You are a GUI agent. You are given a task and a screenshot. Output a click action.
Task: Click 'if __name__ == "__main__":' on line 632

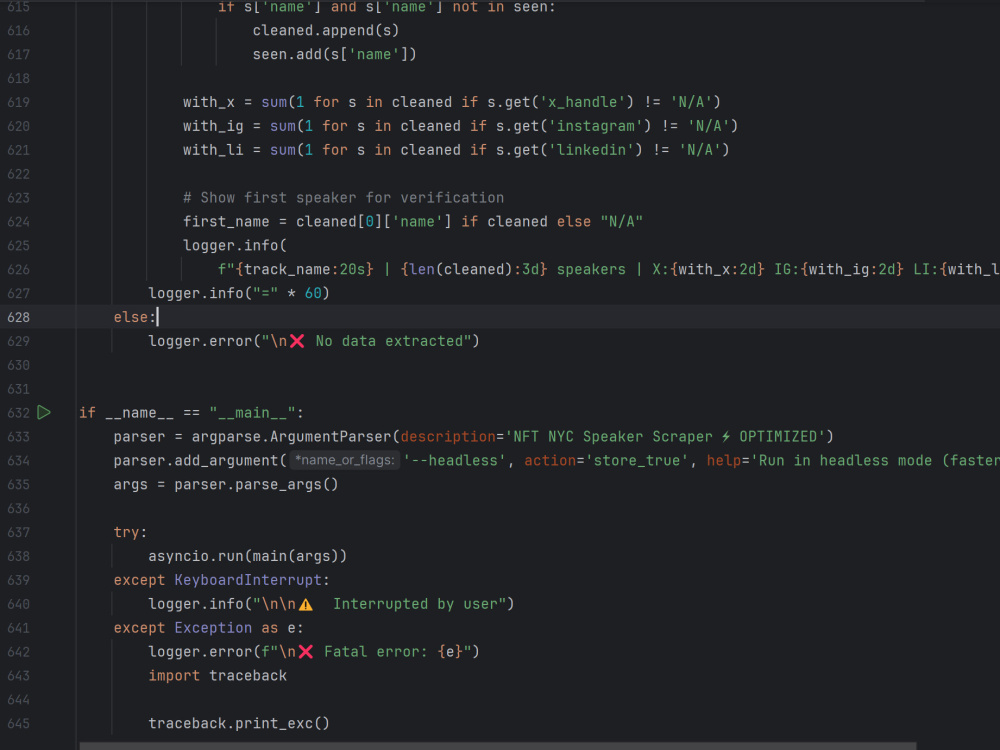[x=191, y=413]
